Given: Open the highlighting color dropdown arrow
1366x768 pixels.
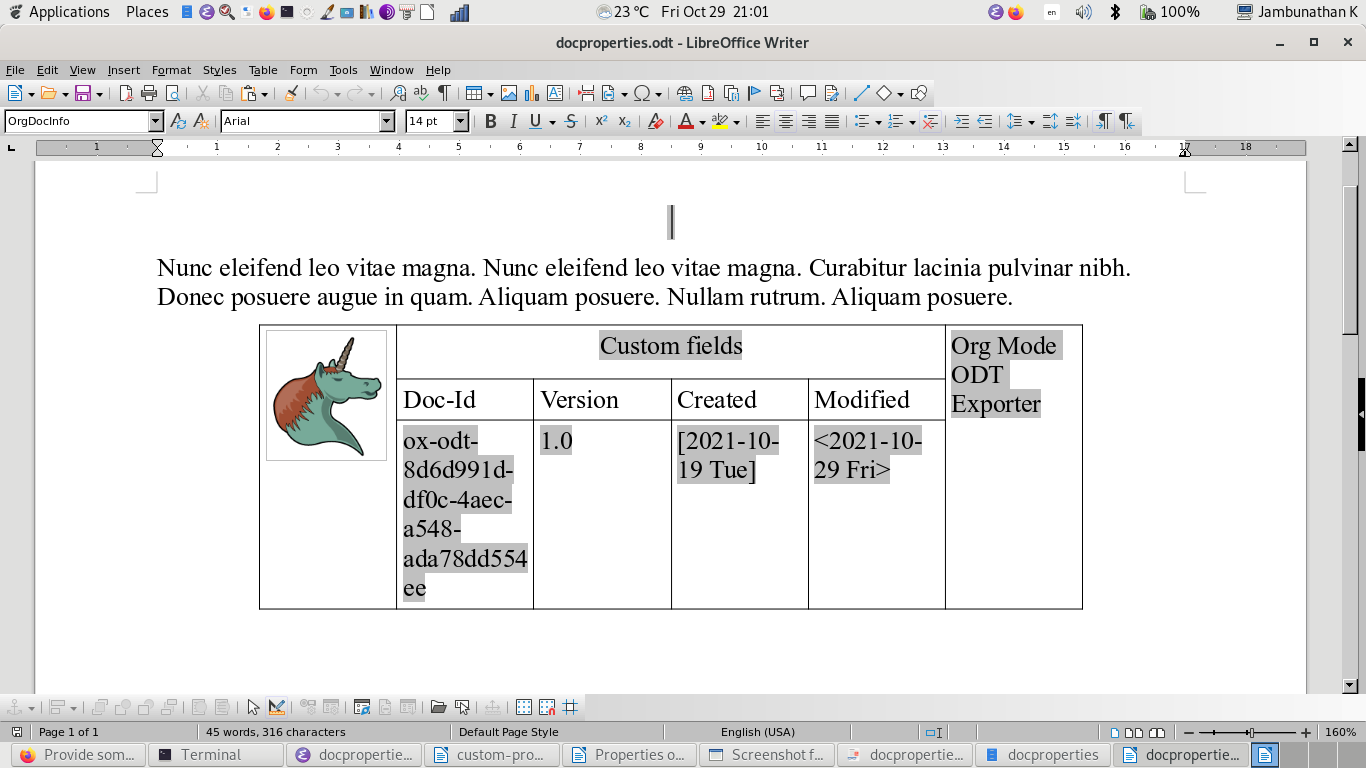Looking at the screenshot, I should tap(737, 122).
